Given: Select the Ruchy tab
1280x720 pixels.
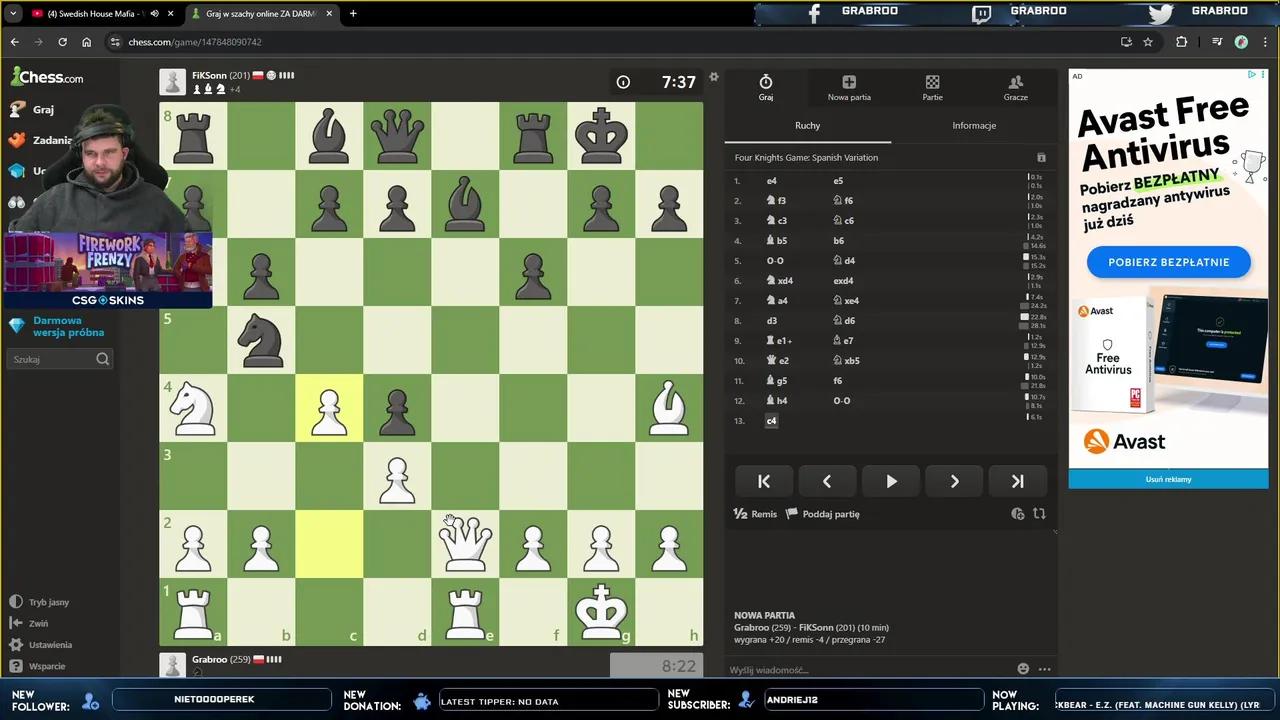Looking at the screenshot, I should (x=807, y=126).
